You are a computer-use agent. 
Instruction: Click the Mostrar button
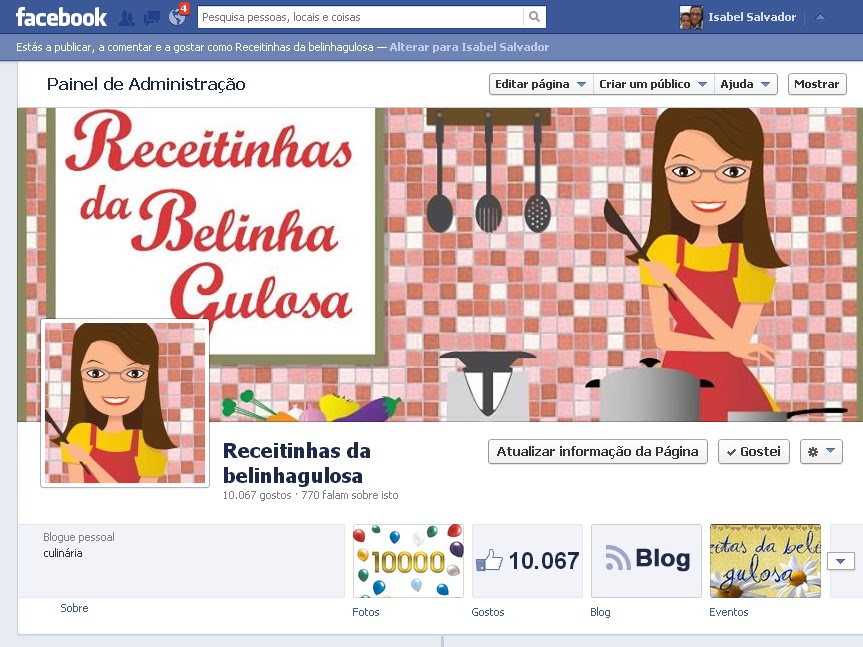(817, 84)
